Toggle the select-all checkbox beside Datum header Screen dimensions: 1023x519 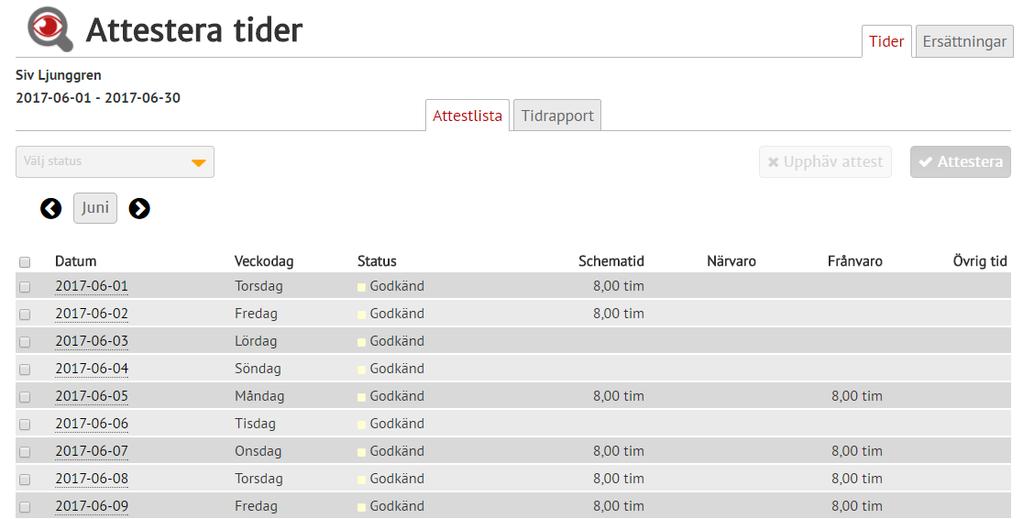point(25,262)
